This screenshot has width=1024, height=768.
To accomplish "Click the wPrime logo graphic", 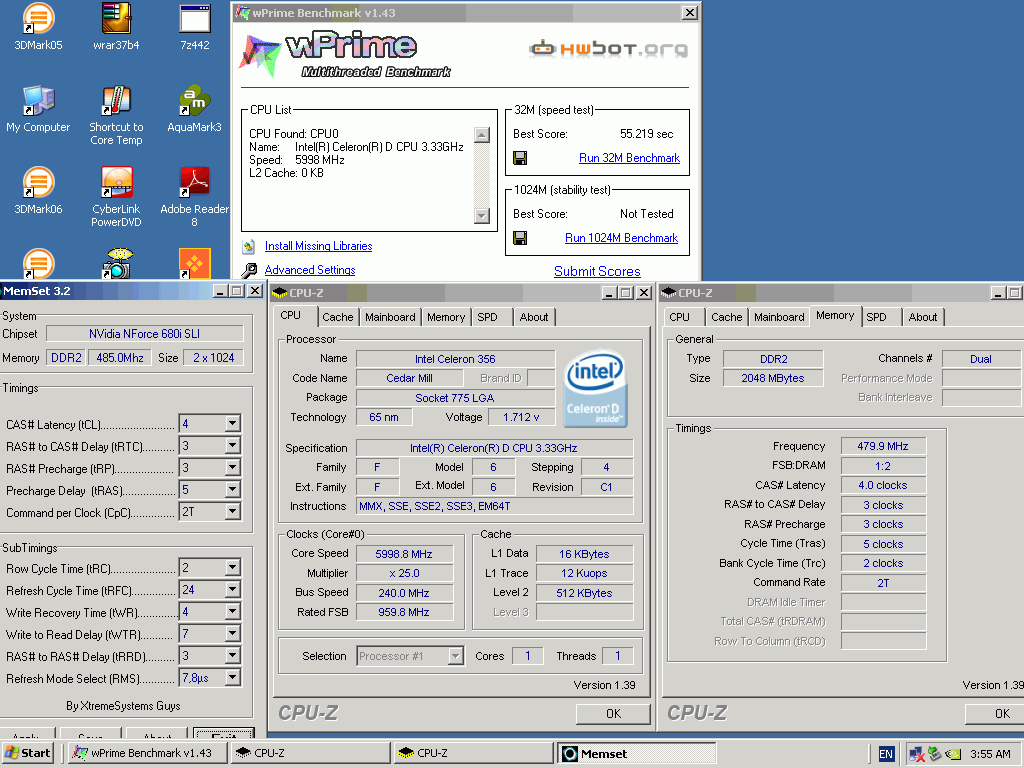I will 344,54.
